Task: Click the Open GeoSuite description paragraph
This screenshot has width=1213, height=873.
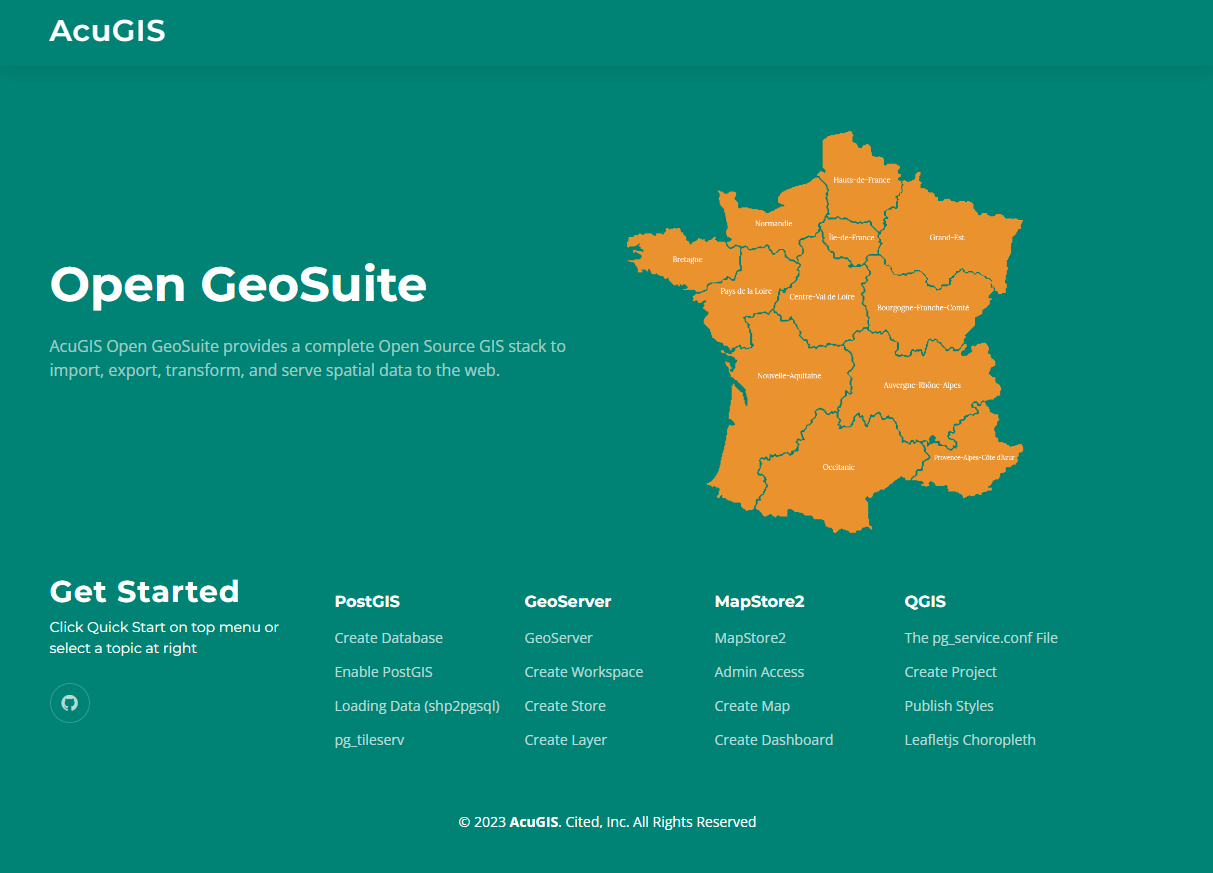Action: (x=308, y=358)
